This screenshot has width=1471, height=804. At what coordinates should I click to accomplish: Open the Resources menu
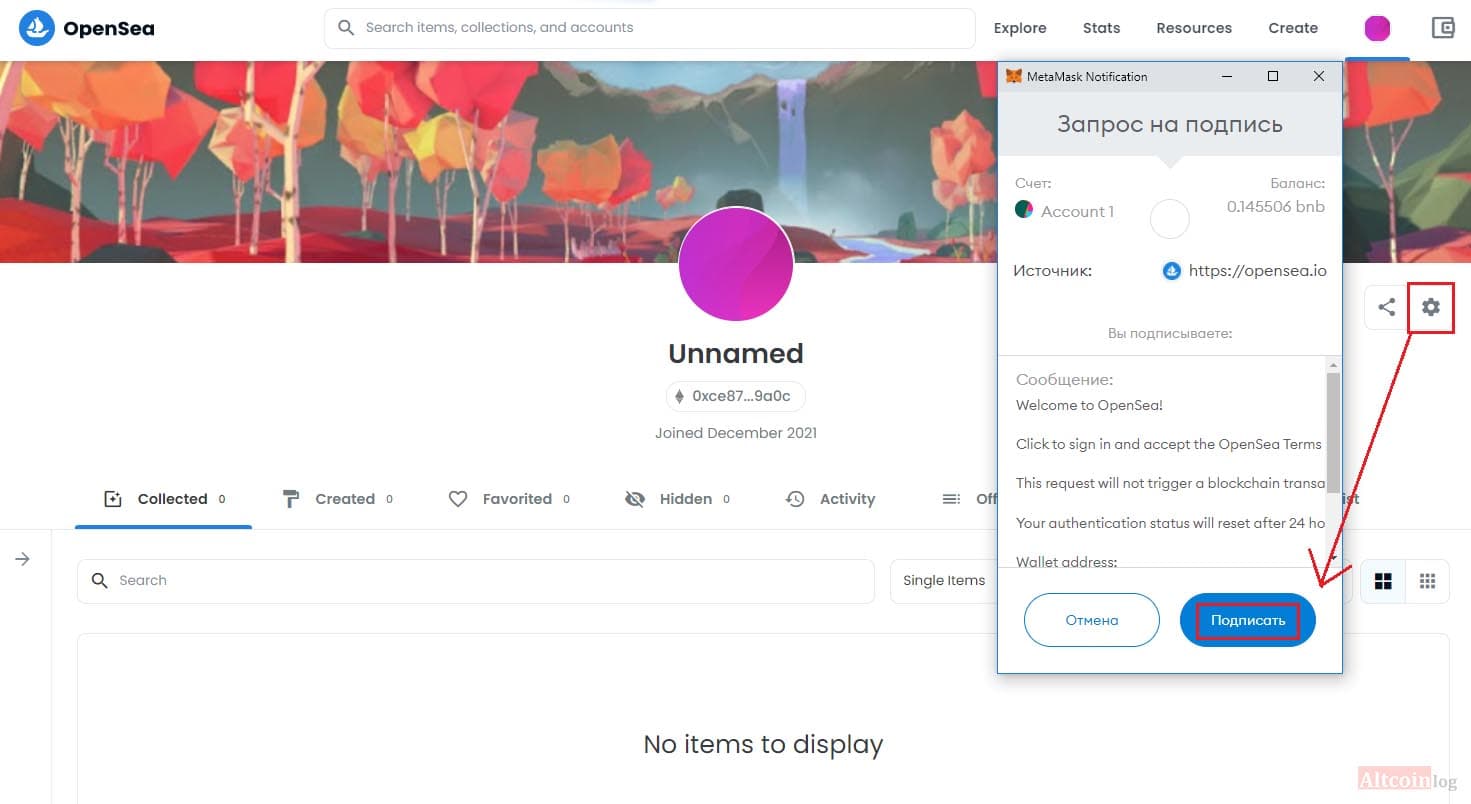click(1194, 28)
